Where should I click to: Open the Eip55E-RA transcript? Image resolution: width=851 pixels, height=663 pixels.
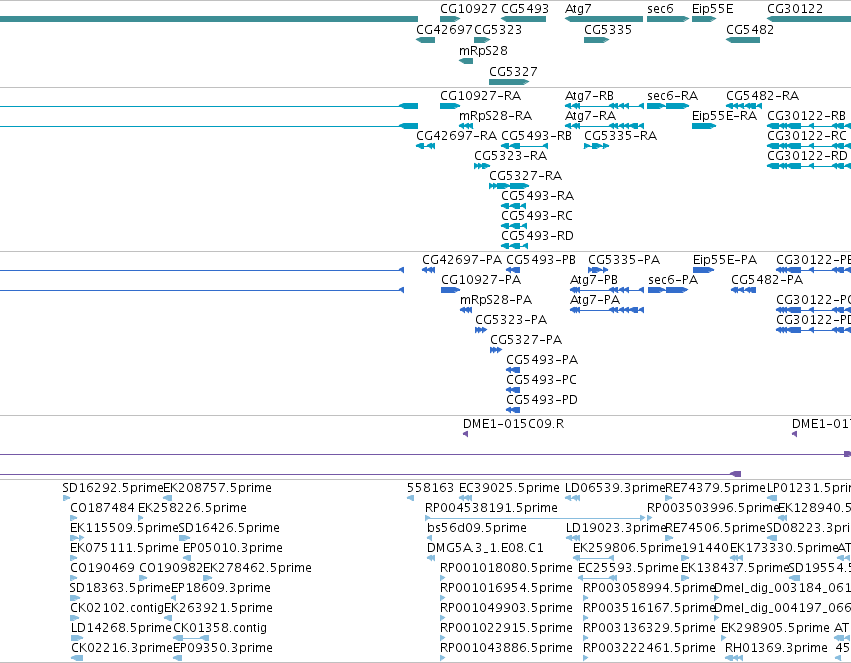click(724, 116)
